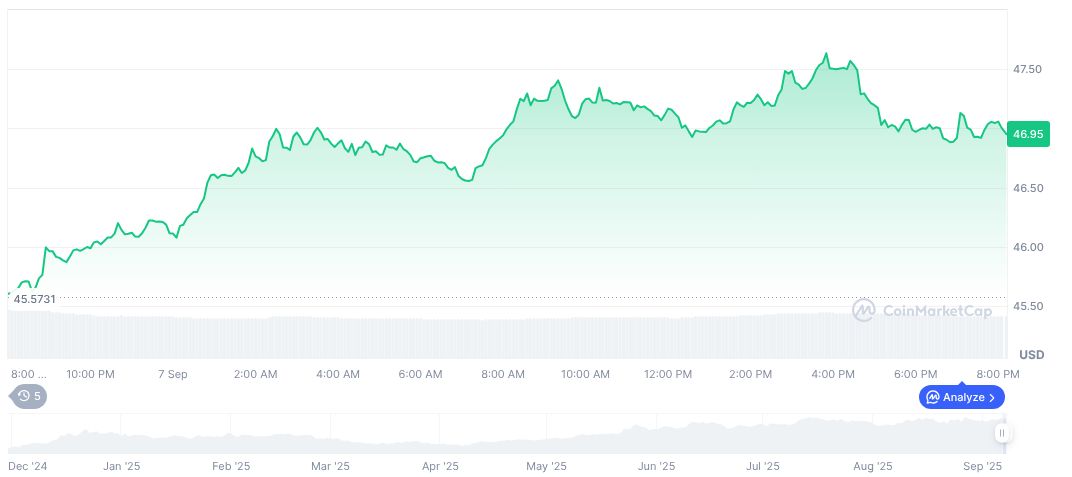Click the 4:00 PM time axis label
The height and width of the screenshot is (477, 1072).
tap(833, 374)
